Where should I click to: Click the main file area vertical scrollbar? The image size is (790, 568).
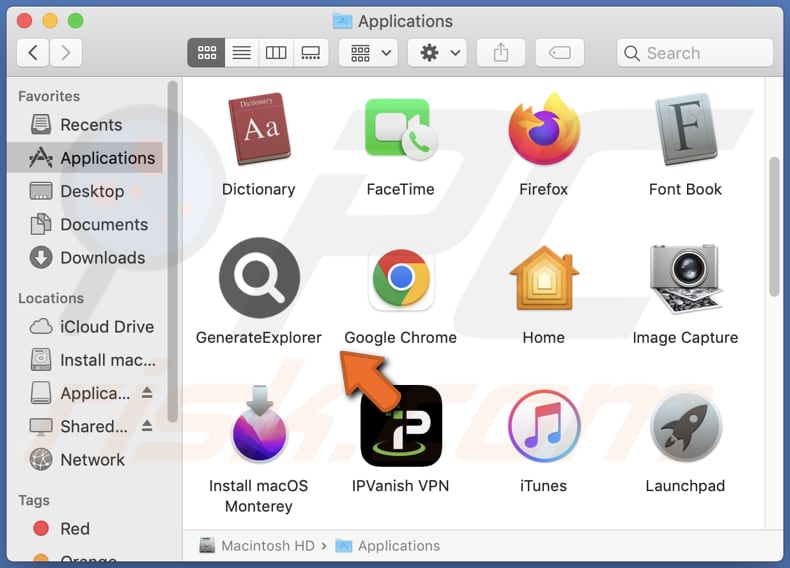[x=774, y=227]
